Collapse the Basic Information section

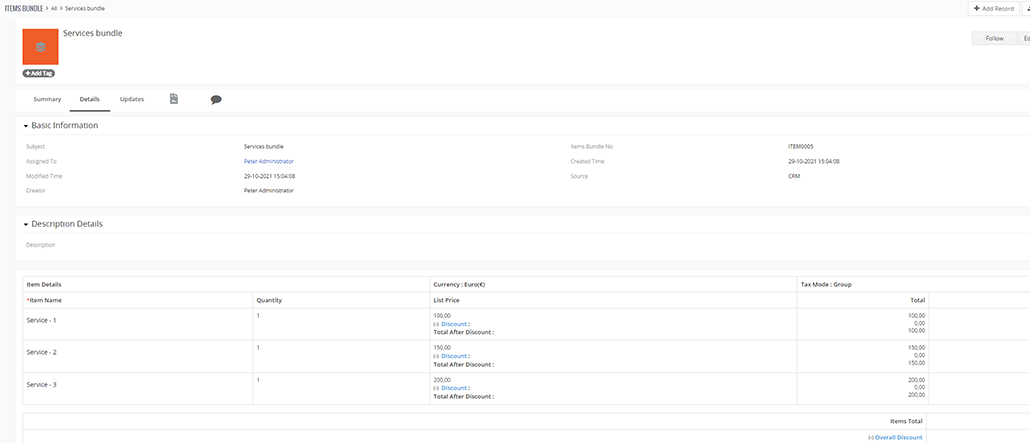coord(26,126)
